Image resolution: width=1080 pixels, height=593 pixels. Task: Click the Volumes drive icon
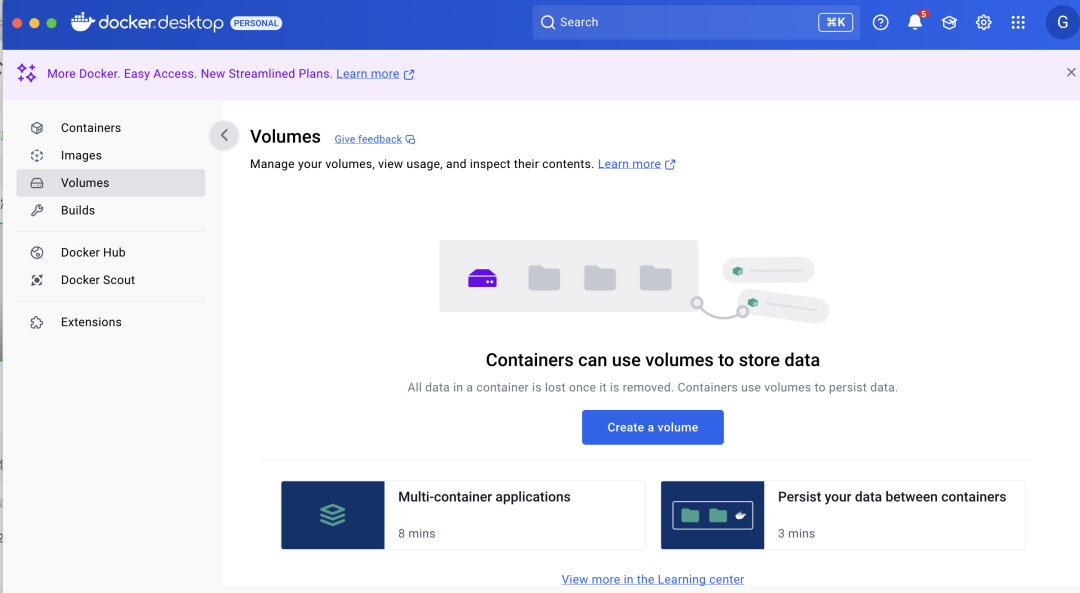(x=37, y=183)
